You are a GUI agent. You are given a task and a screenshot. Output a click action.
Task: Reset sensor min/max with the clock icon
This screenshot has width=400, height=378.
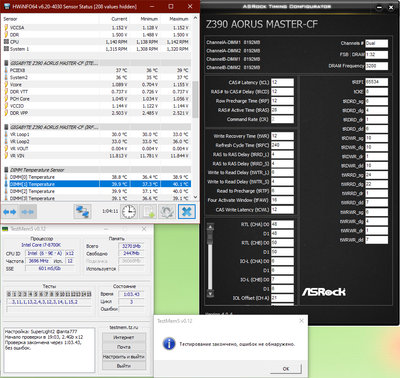tap(129, 212)
